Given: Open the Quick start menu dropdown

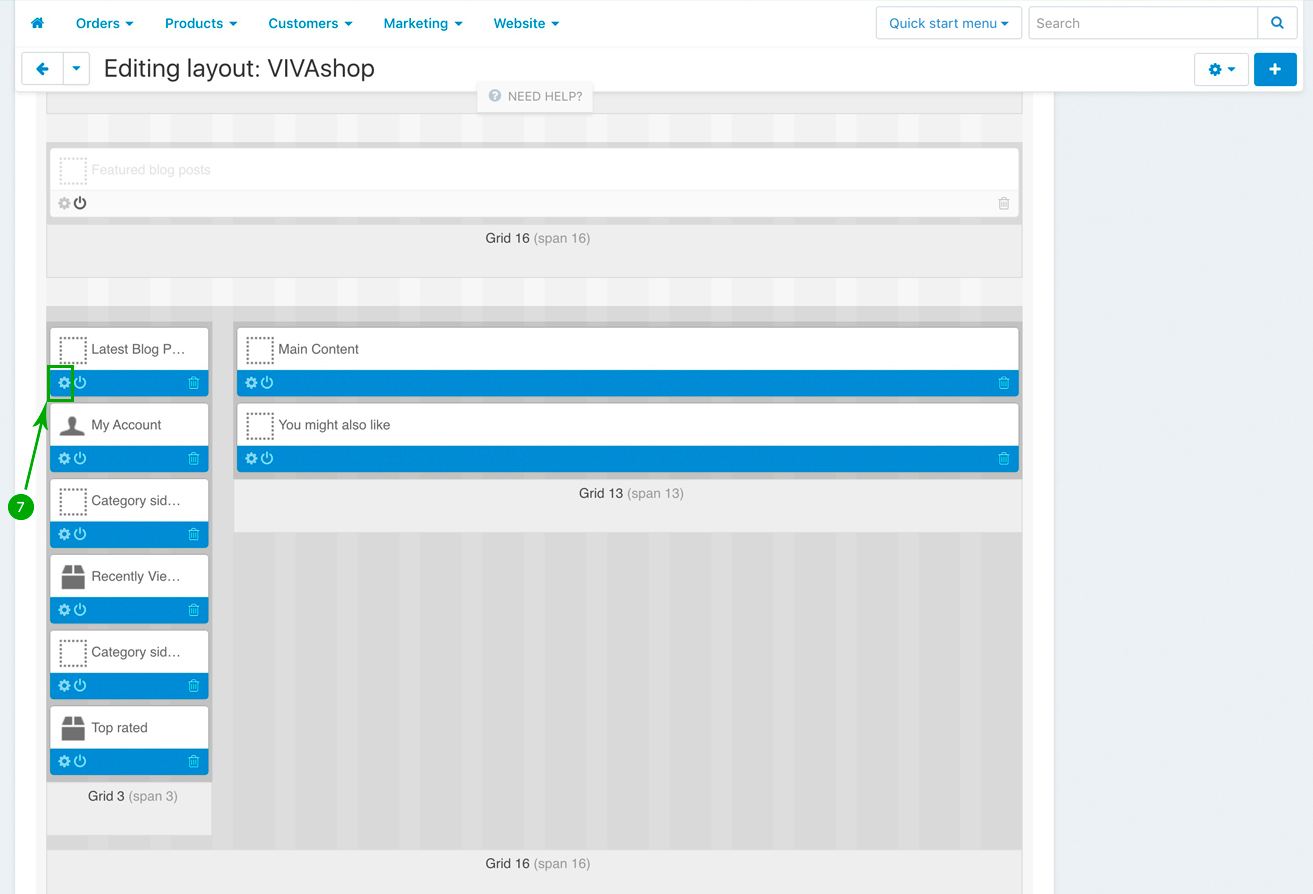Looking at the screenshot, I should (948, 23).
